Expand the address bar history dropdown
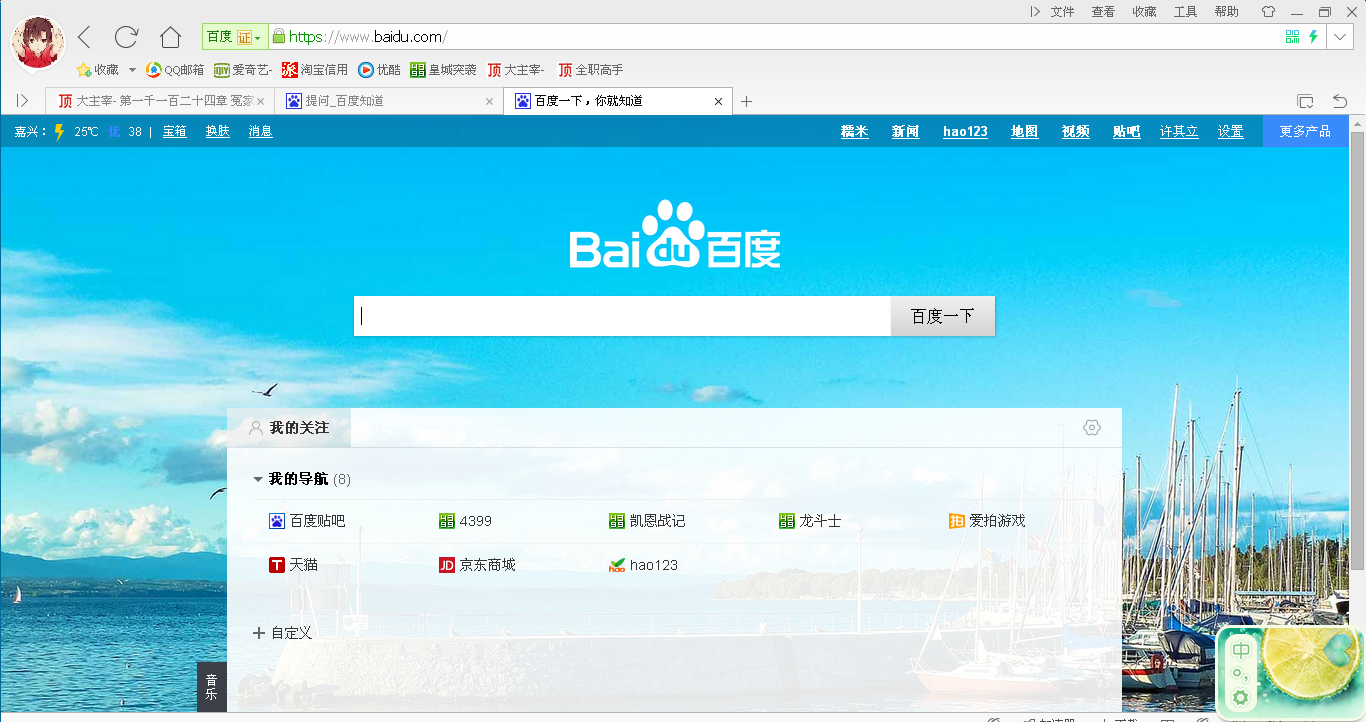 (x=1340, y=37)
